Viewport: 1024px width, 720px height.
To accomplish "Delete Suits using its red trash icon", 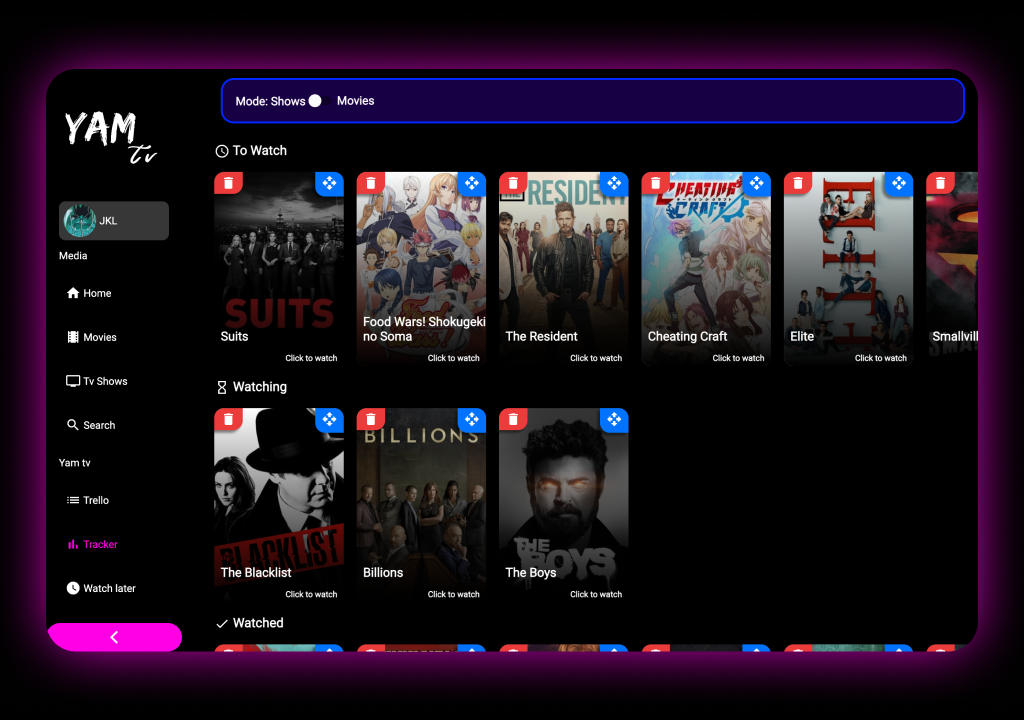I will (x=229, y=183).
